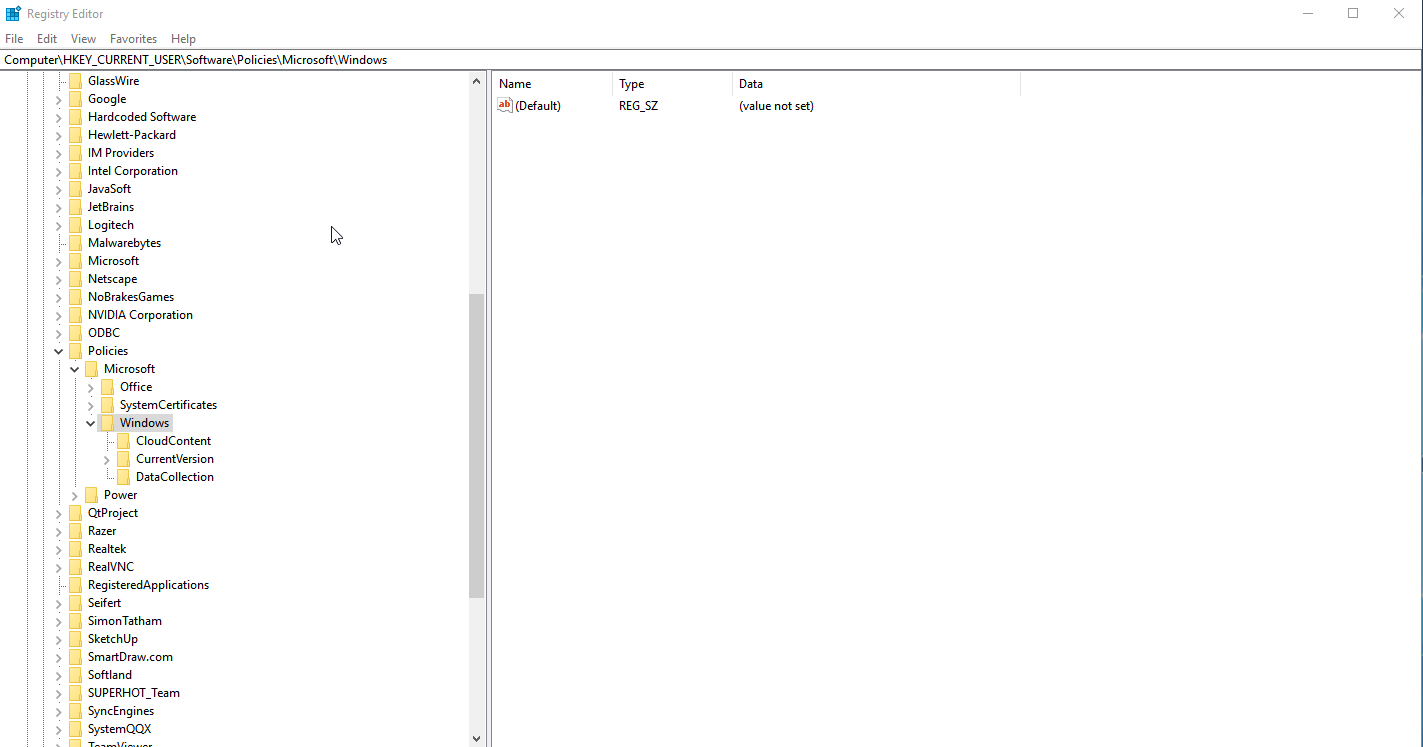Viewport: 1423px width, 747px height.
Task: Click the Malwarebytes folder icon
Action: [75, 243]
